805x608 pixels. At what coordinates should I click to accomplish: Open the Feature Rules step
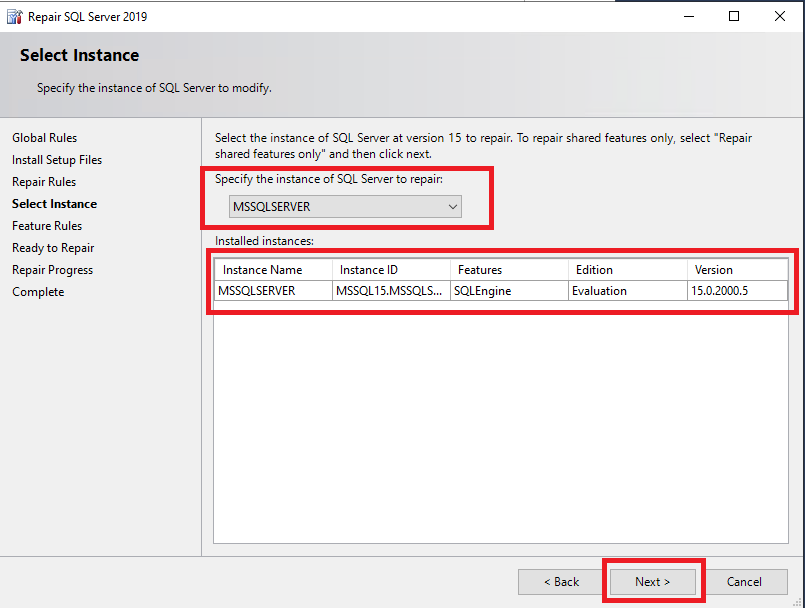tap(47, 226)
